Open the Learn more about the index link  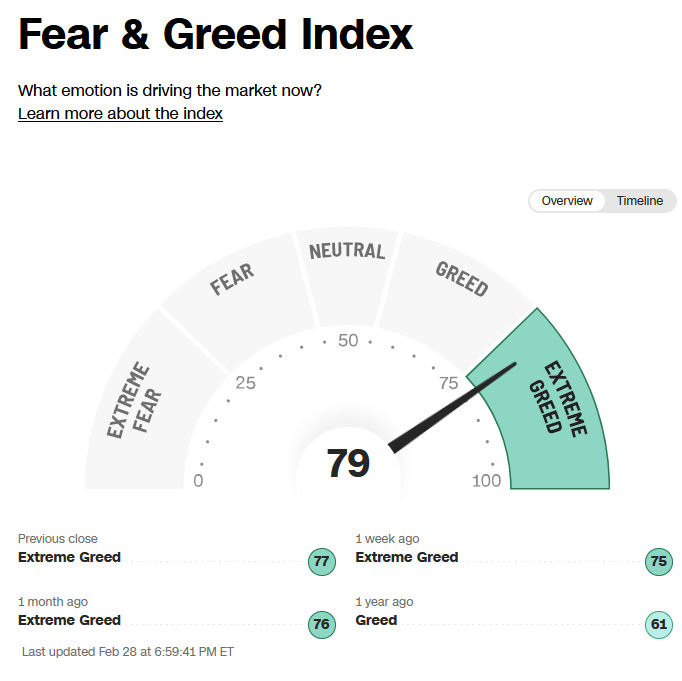click(120, 114)
